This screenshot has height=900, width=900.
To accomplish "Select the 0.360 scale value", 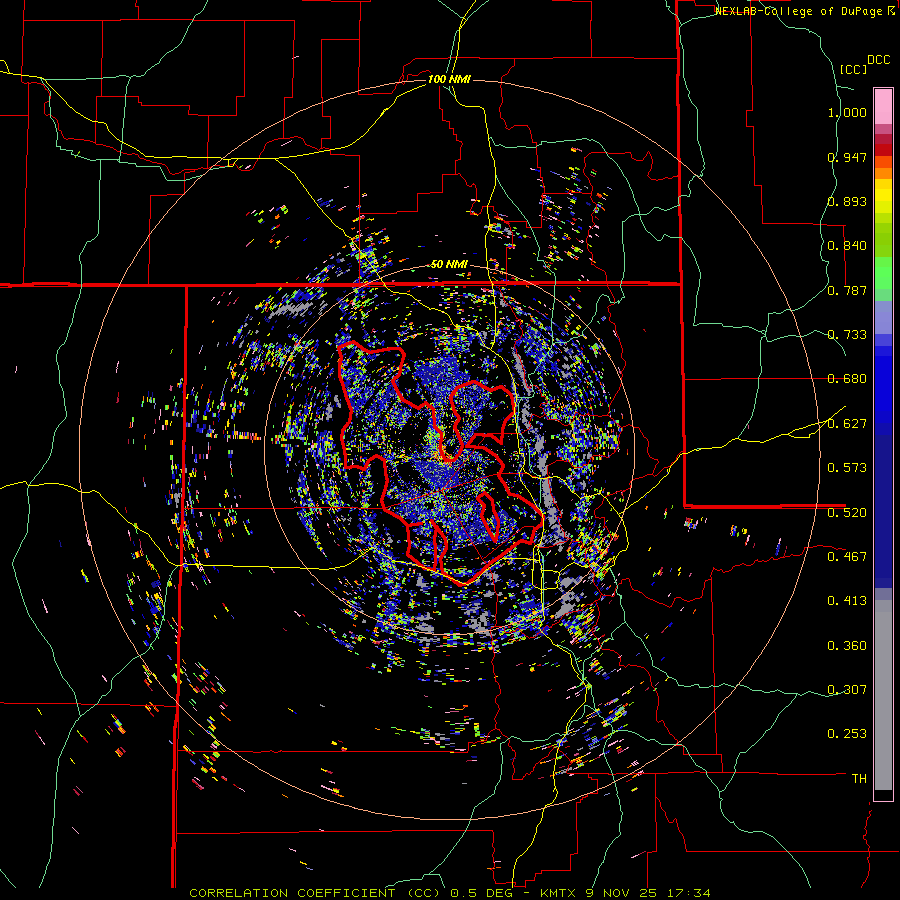I will pos(847,645).
